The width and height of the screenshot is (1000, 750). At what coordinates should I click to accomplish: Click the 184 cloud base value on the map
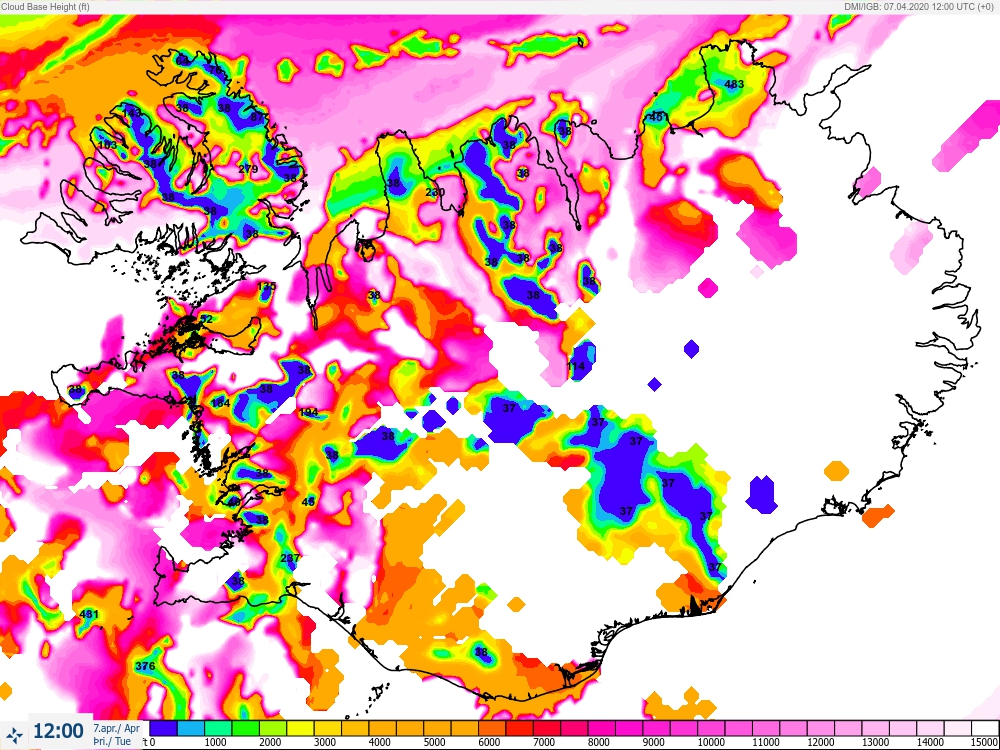pyautogui.click(x=220, y=403)
